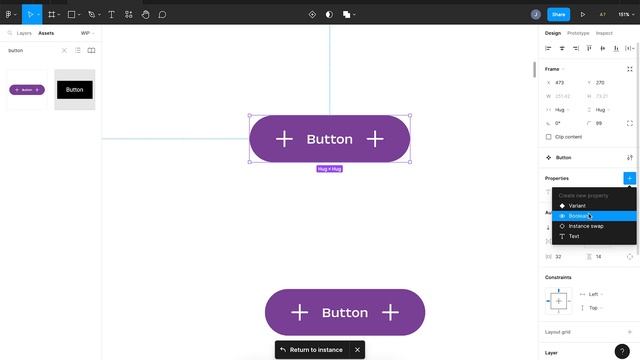Viewport: 640px width, 360px height.
Task: Click Align right icon
Action: pos(576,49)
